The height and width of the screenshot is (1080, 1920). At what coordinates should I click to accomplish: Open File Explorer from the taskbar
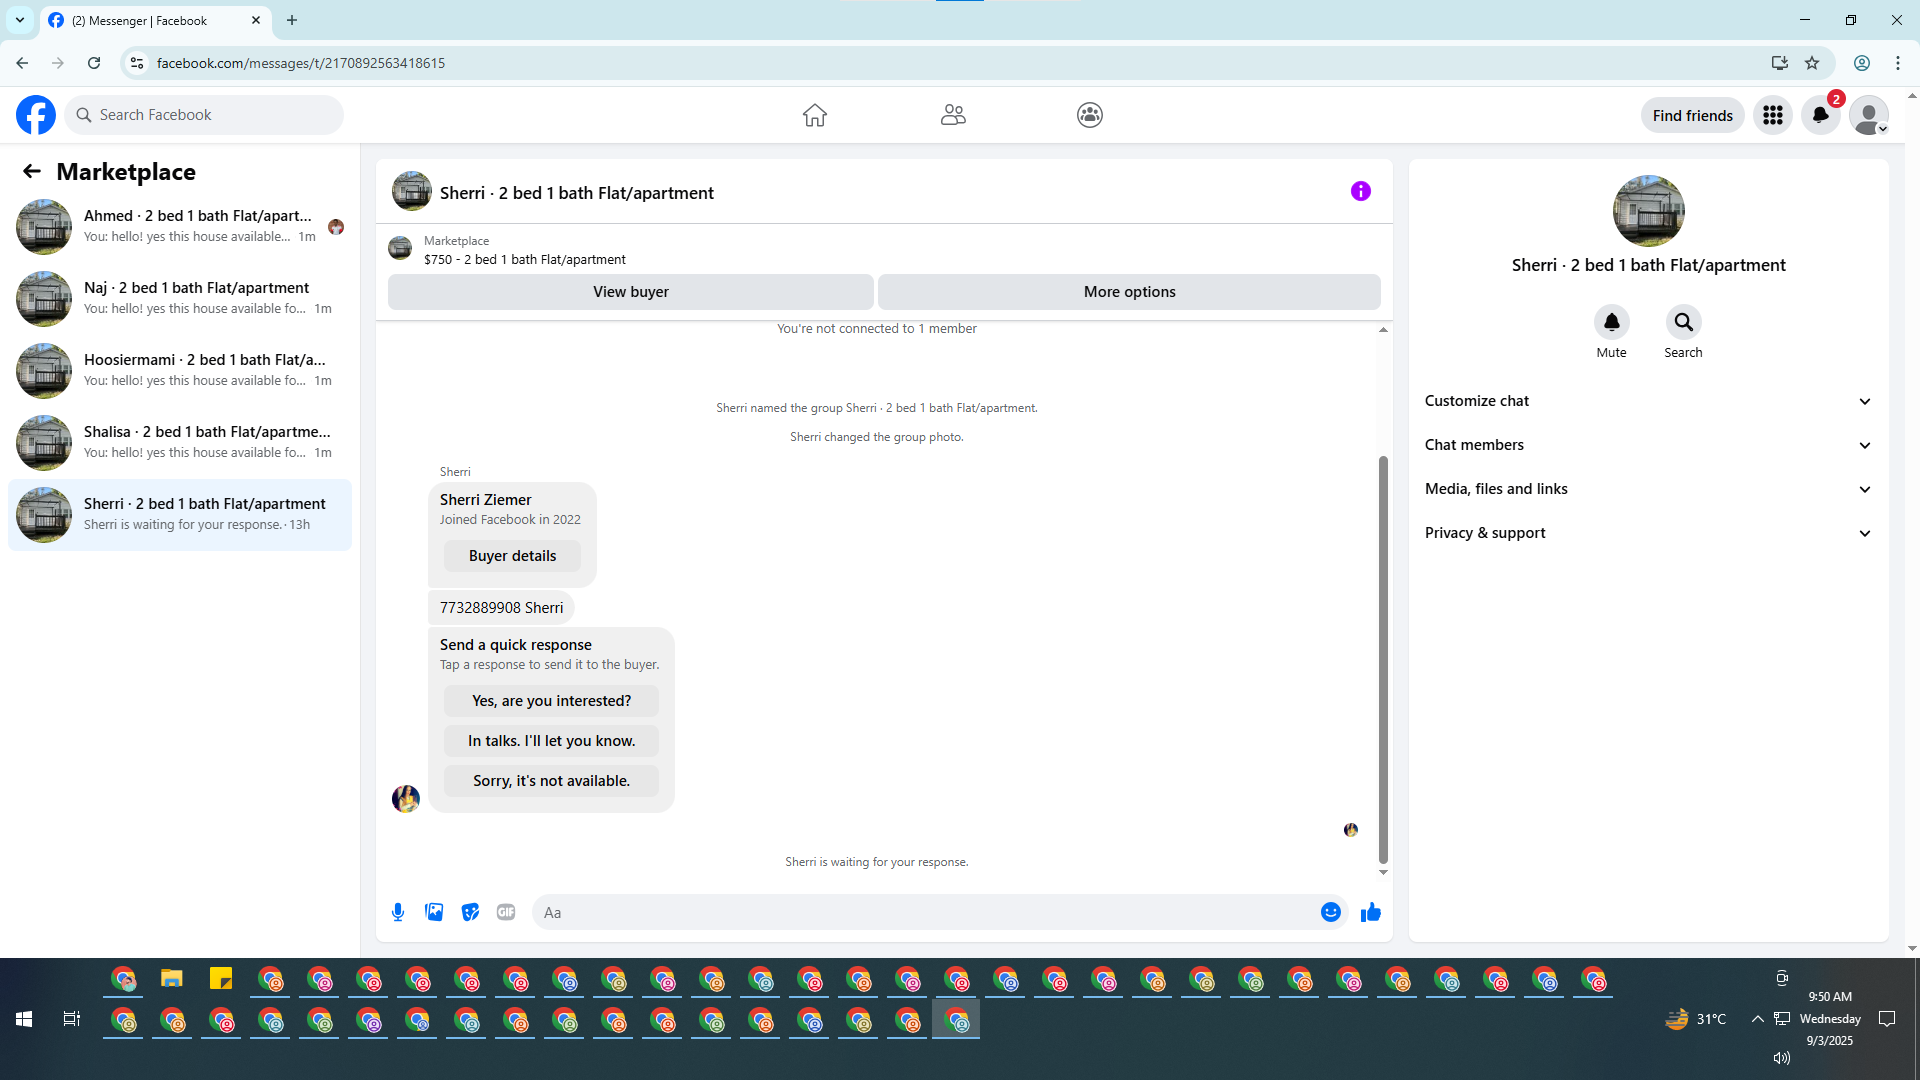pyautogui.click(x=172, y=979)
